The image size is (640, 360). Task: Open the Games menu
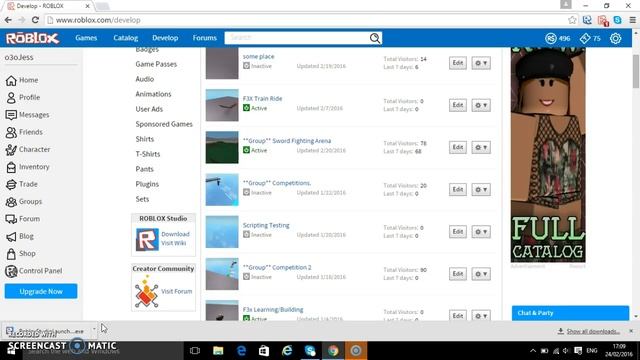[x=86, y=38]
